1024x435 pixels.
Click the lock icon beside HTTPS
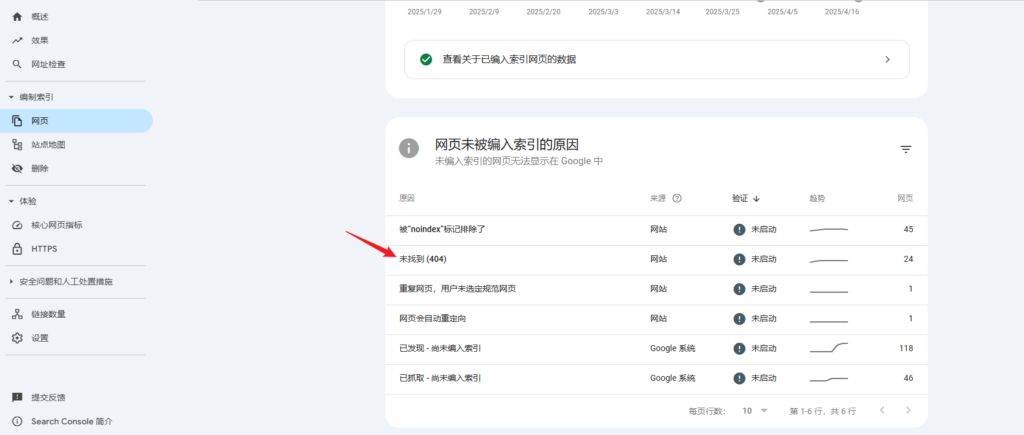click(17, 249)
